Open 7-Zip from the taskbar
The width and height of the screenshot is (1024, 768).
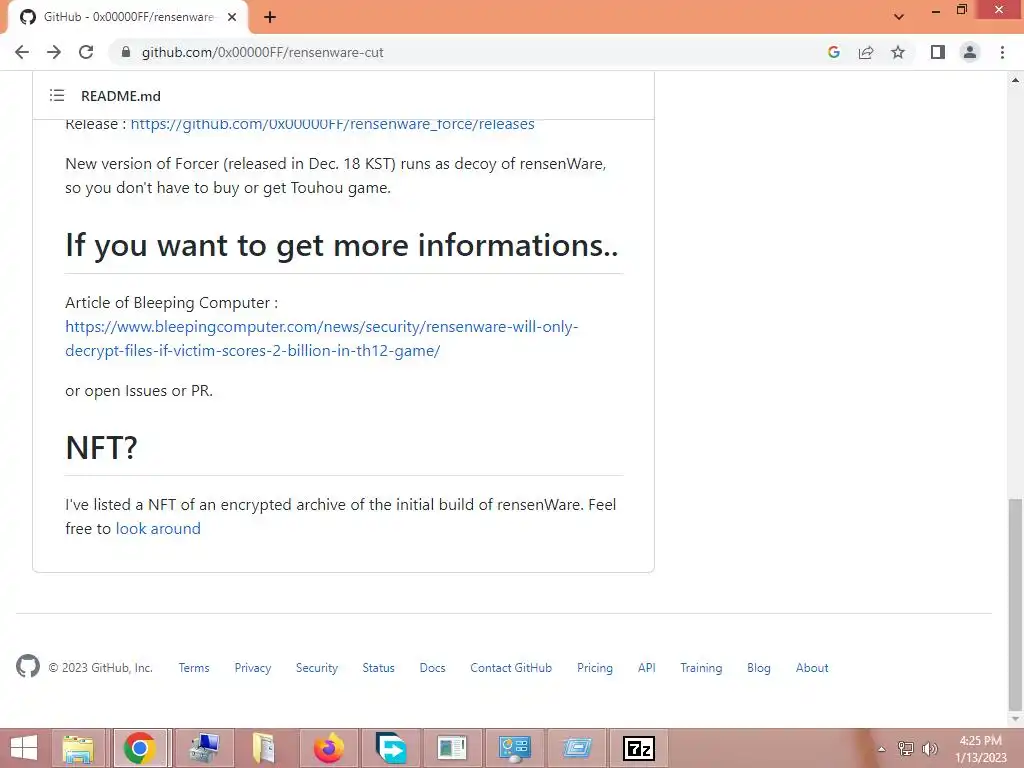coord(639,748)
